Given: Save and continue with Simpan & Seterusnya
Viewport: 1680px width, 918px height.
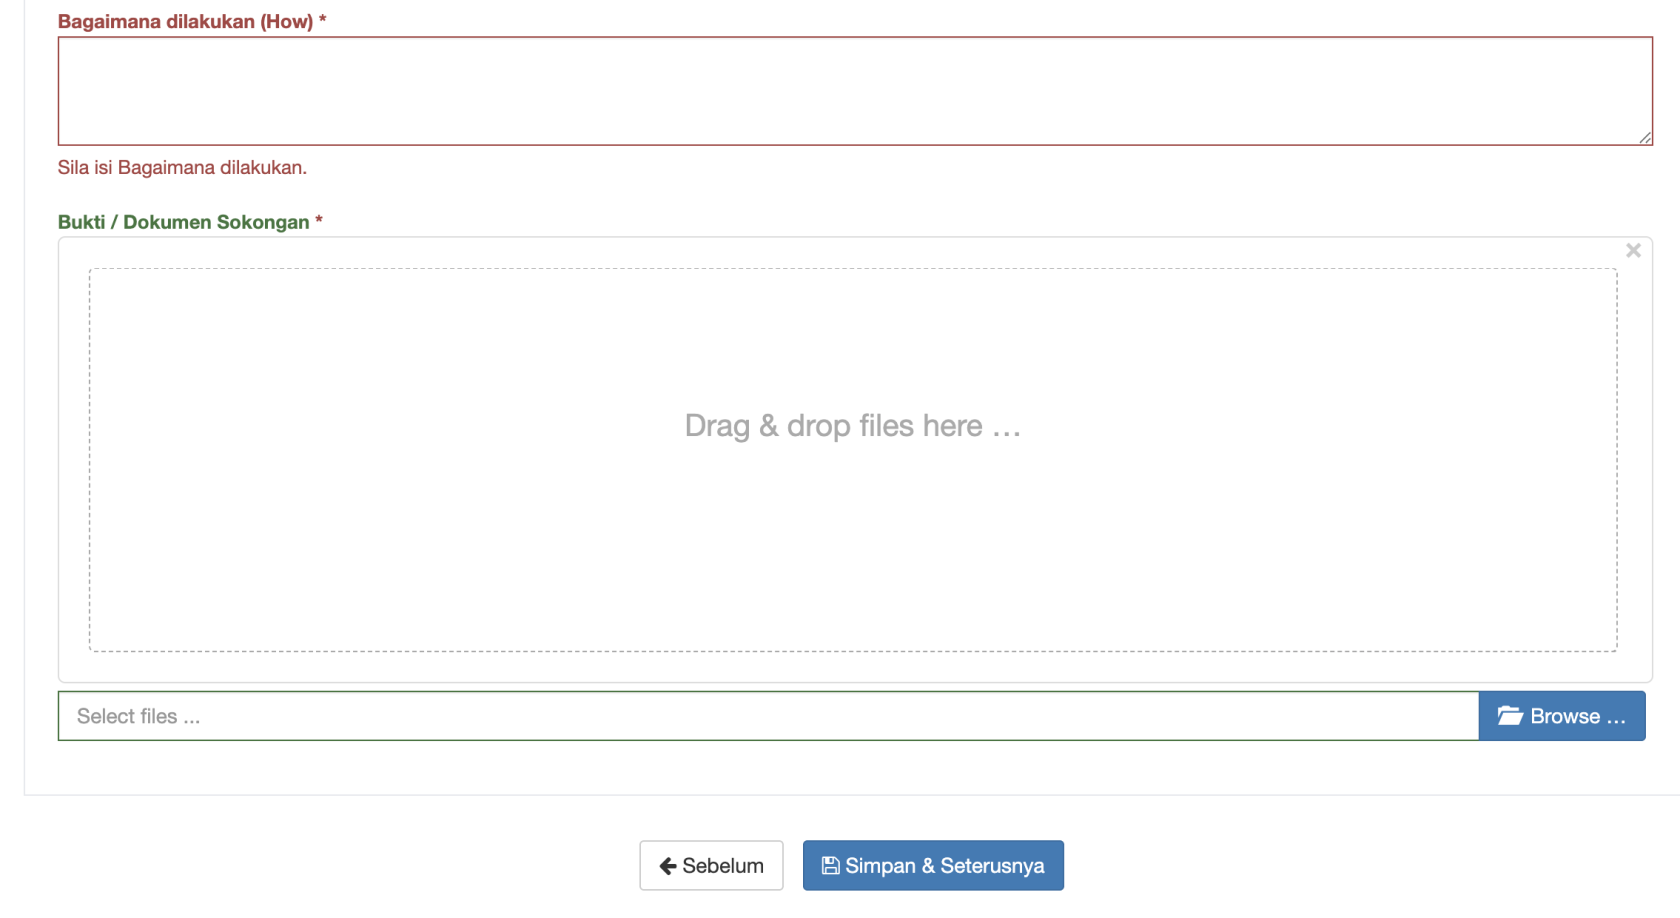Looking at the screenshot, I should (x=933, y=866).
